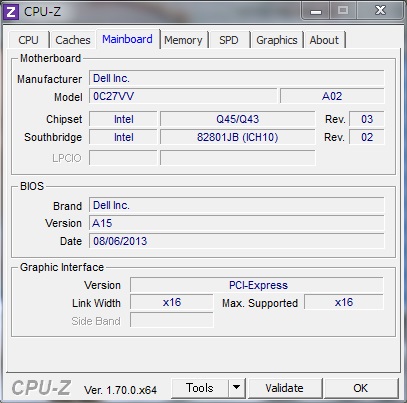Image resolution: width=407 pixels, height=403 pixels.
Task: Click the Southbridge vendor Intel field
Action: coord(123,137)
